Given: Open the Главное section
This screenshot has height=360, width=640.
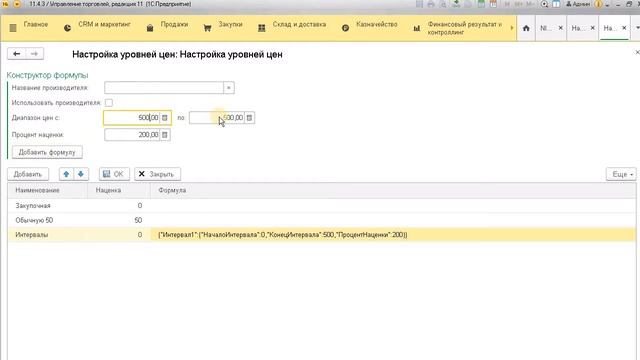Looking at the screenshot, I should point(36,24).
